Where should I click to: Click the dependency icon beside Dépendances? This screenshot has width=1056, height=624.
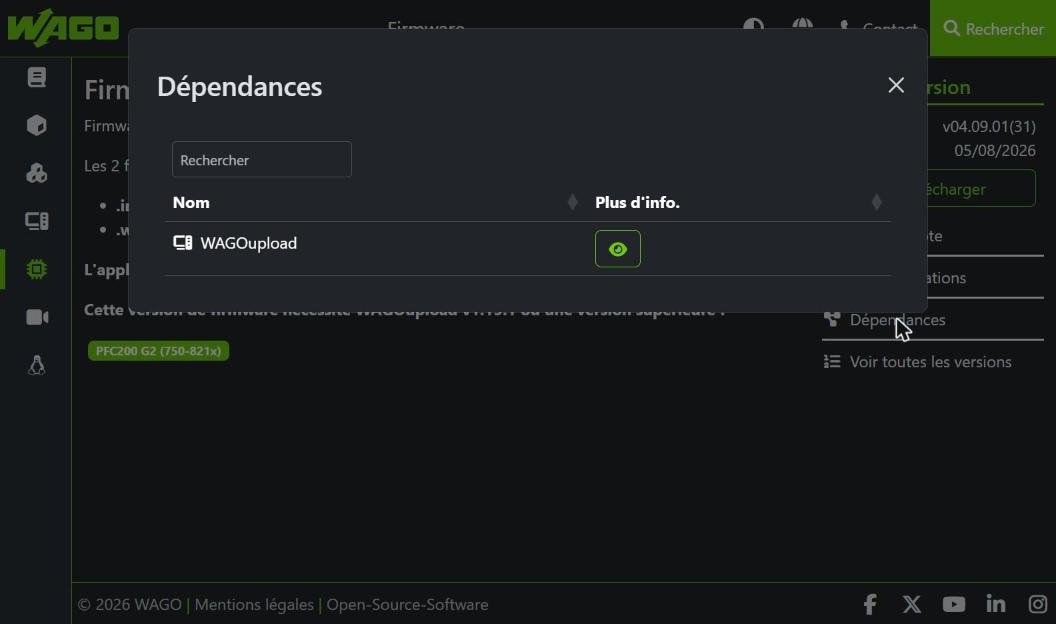pyautogui.click(x=832, y=318)
